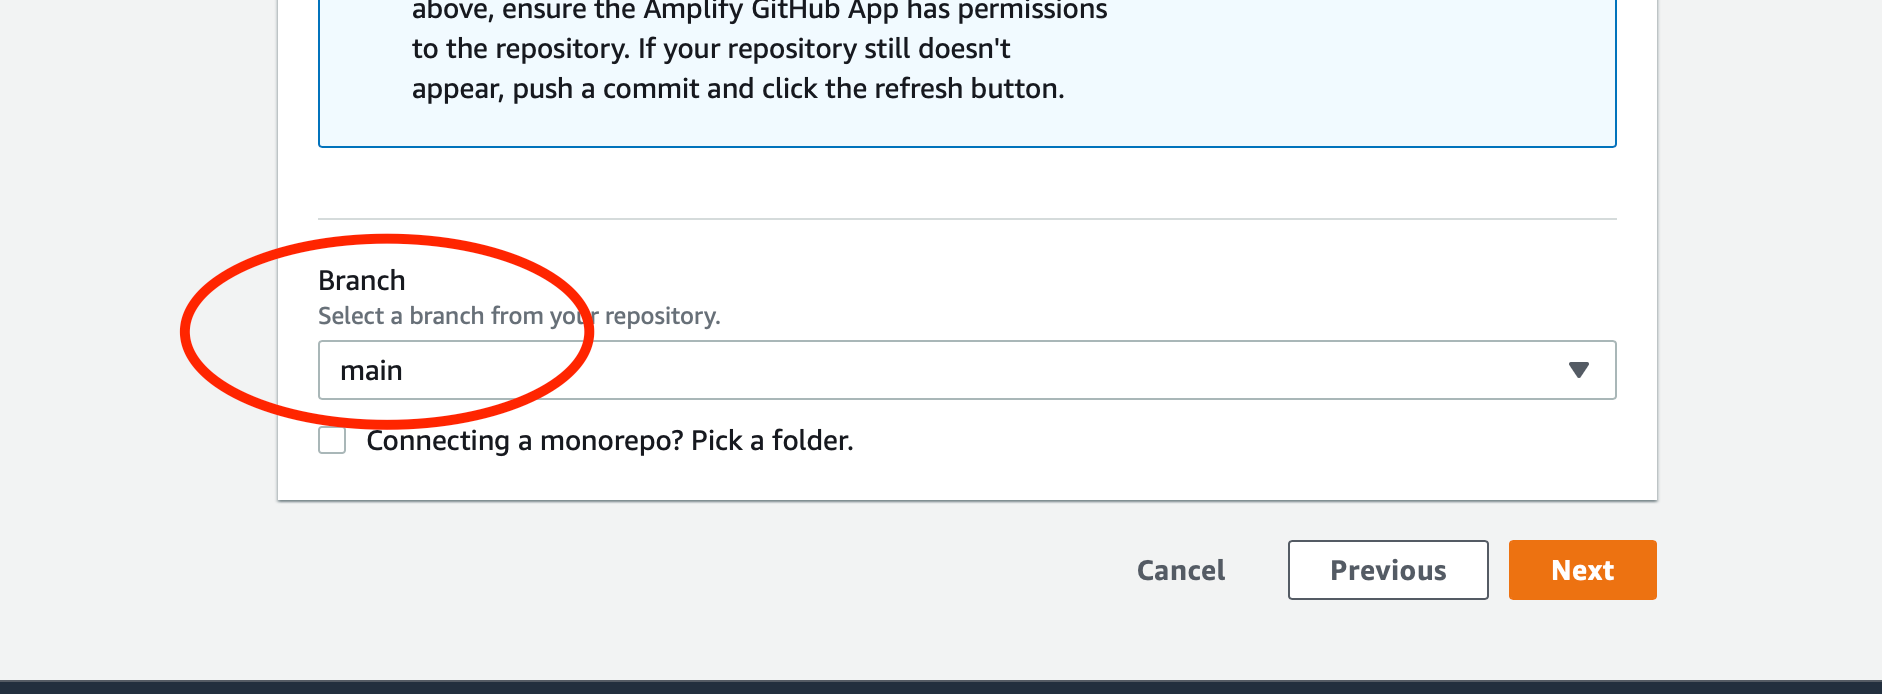Open the Branch dropdown arrow

tap(1578, 370)
